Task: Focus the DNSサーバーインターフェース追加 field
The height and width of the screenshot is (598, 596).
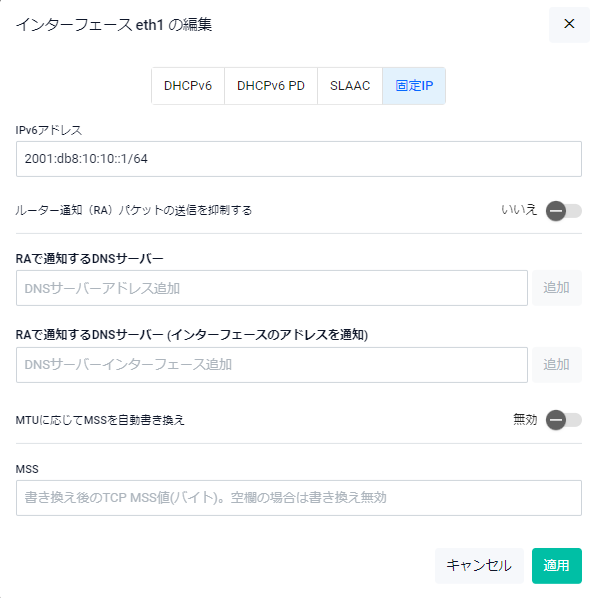Action: pyautogui.click(x=271, y=365)
